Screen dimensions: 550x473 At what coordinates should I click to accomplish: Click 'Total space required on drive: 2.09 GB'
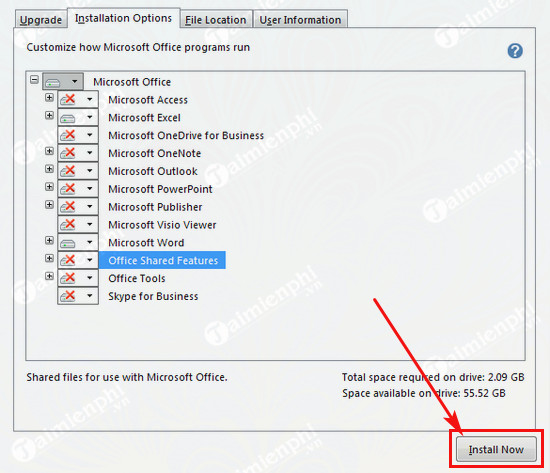point(433,377)
